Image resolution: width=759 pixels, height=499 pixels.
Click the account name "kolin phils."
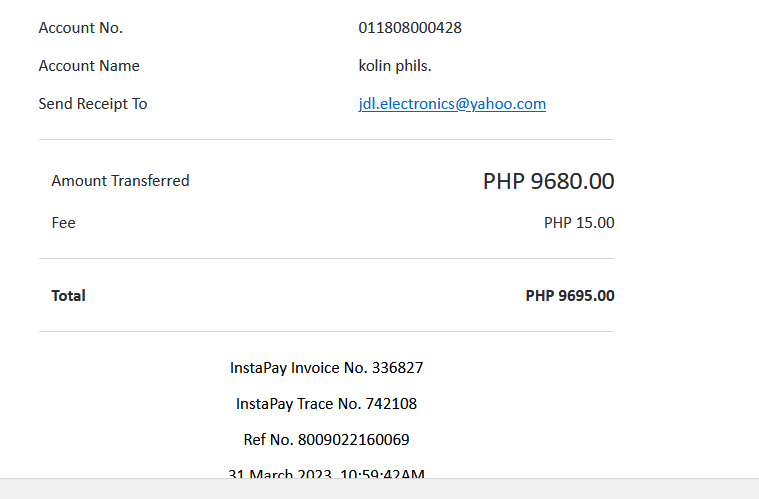(x=395, y=66)
